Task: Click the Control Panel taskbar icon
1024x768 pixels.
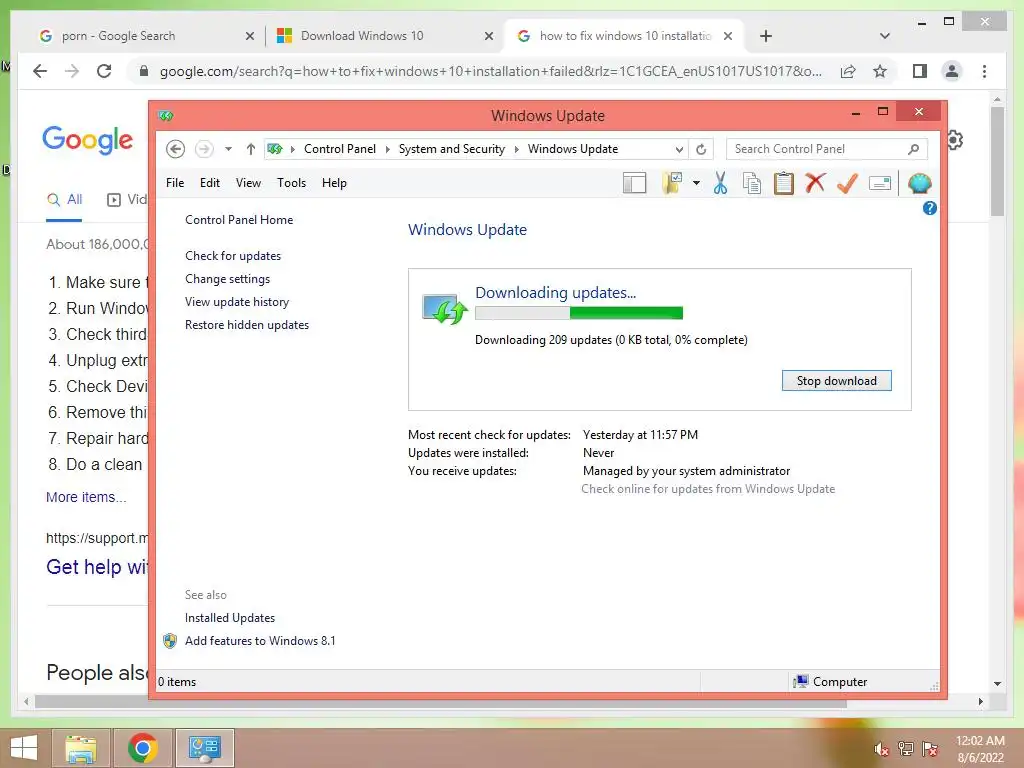Action: [204, 748]
